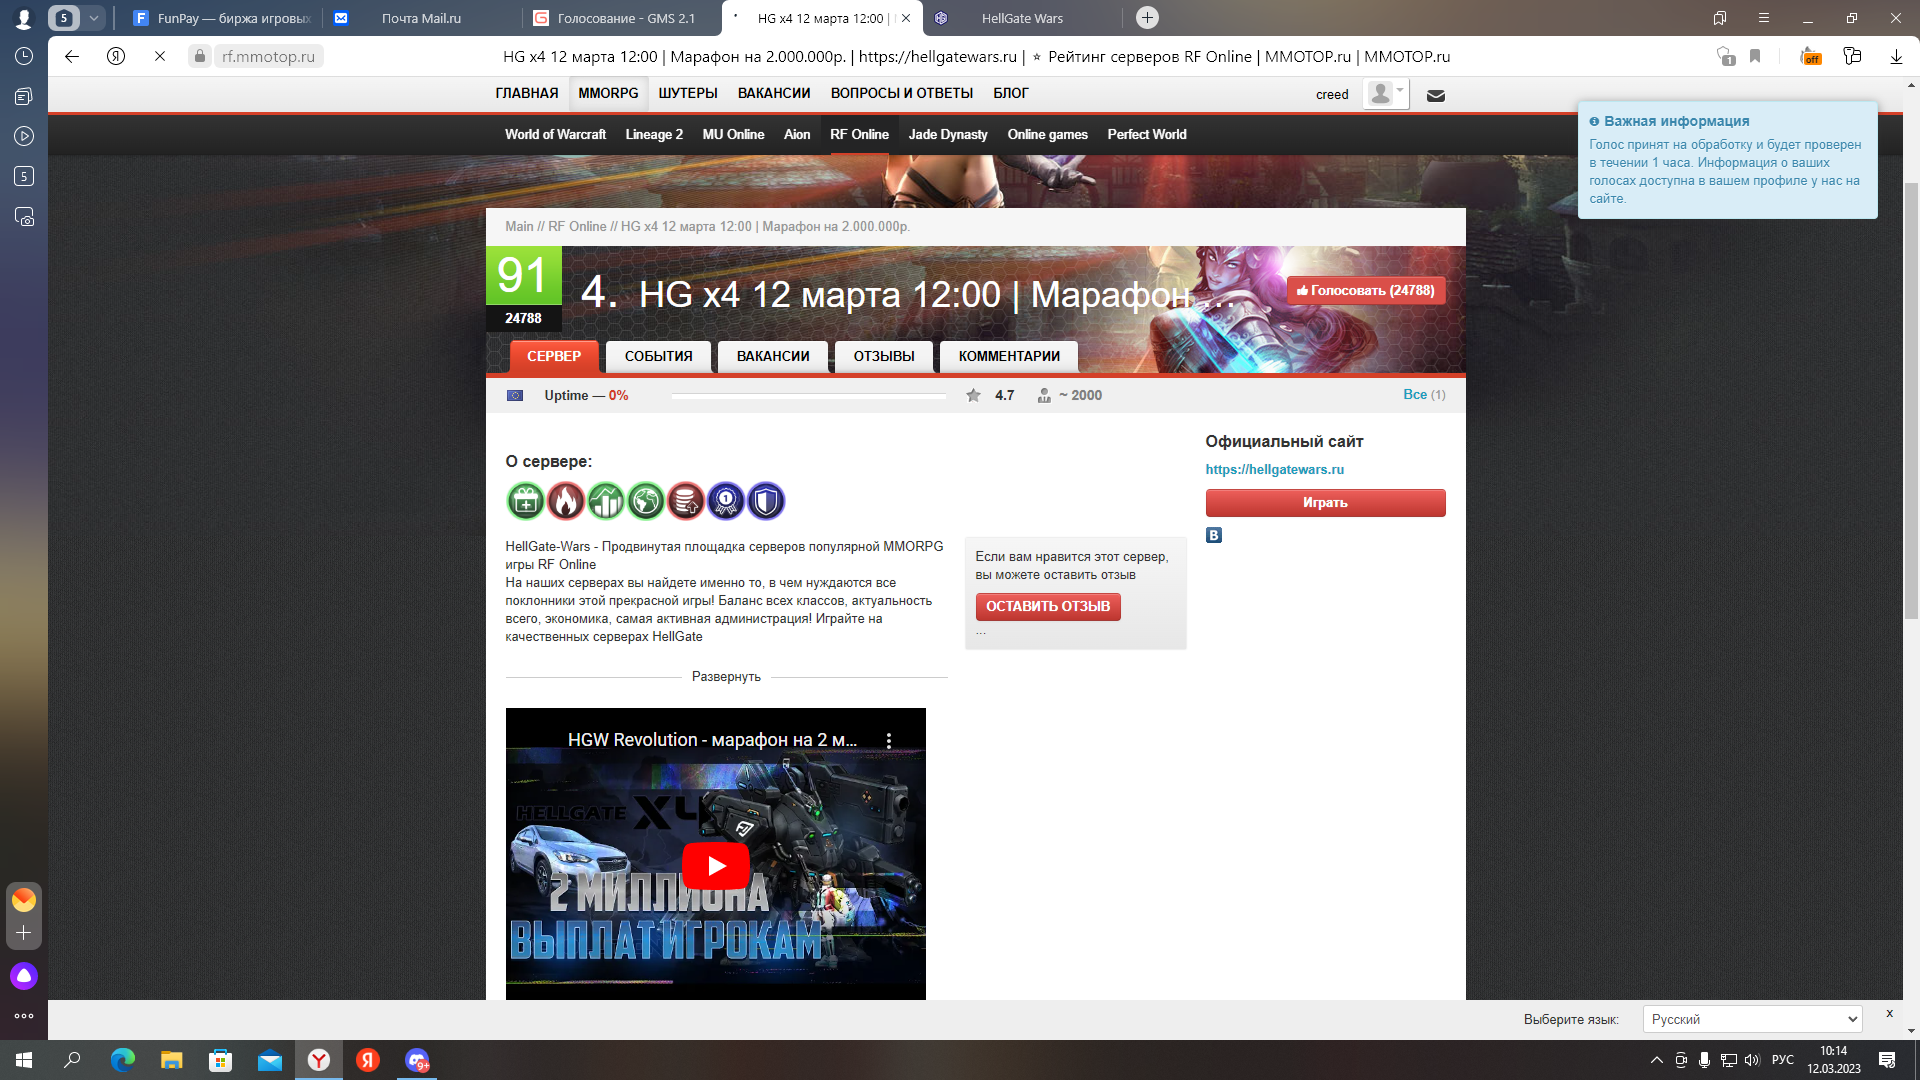This screenshot has width=1920, height=1080.
Task: Open the tab group counter showing 5
Action: [64, 18]
